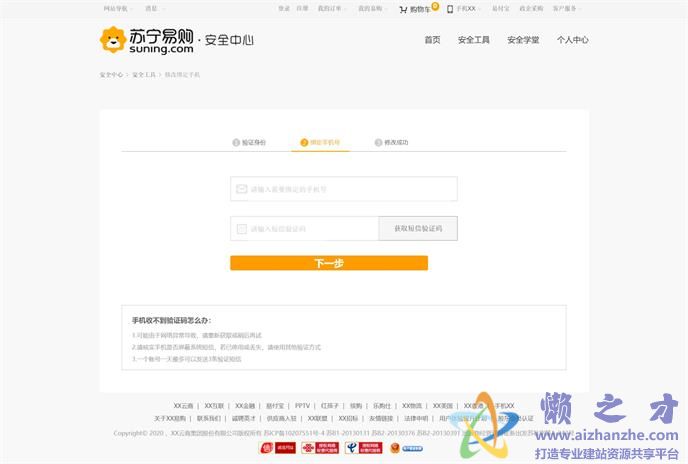Select the 安全学堂 navigation item

(x=523, y=40)
